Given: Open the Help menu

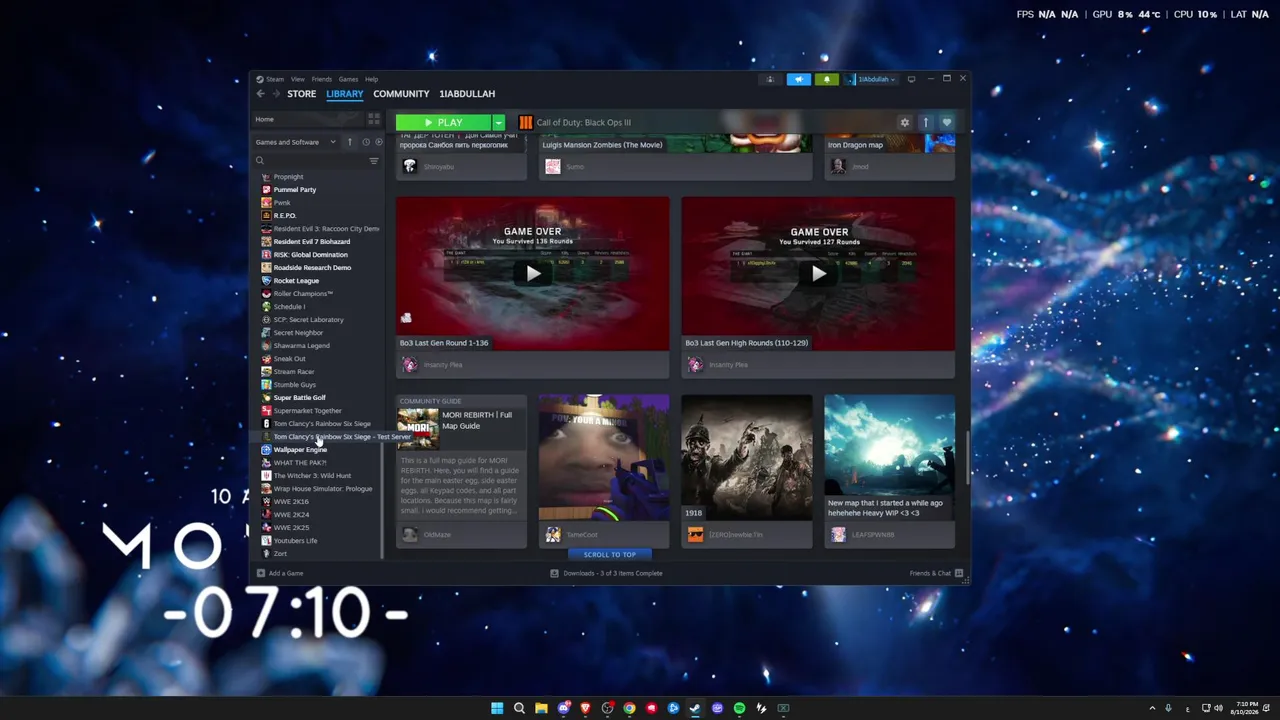Looking at the screenshot, I should (x=372, y=79).
